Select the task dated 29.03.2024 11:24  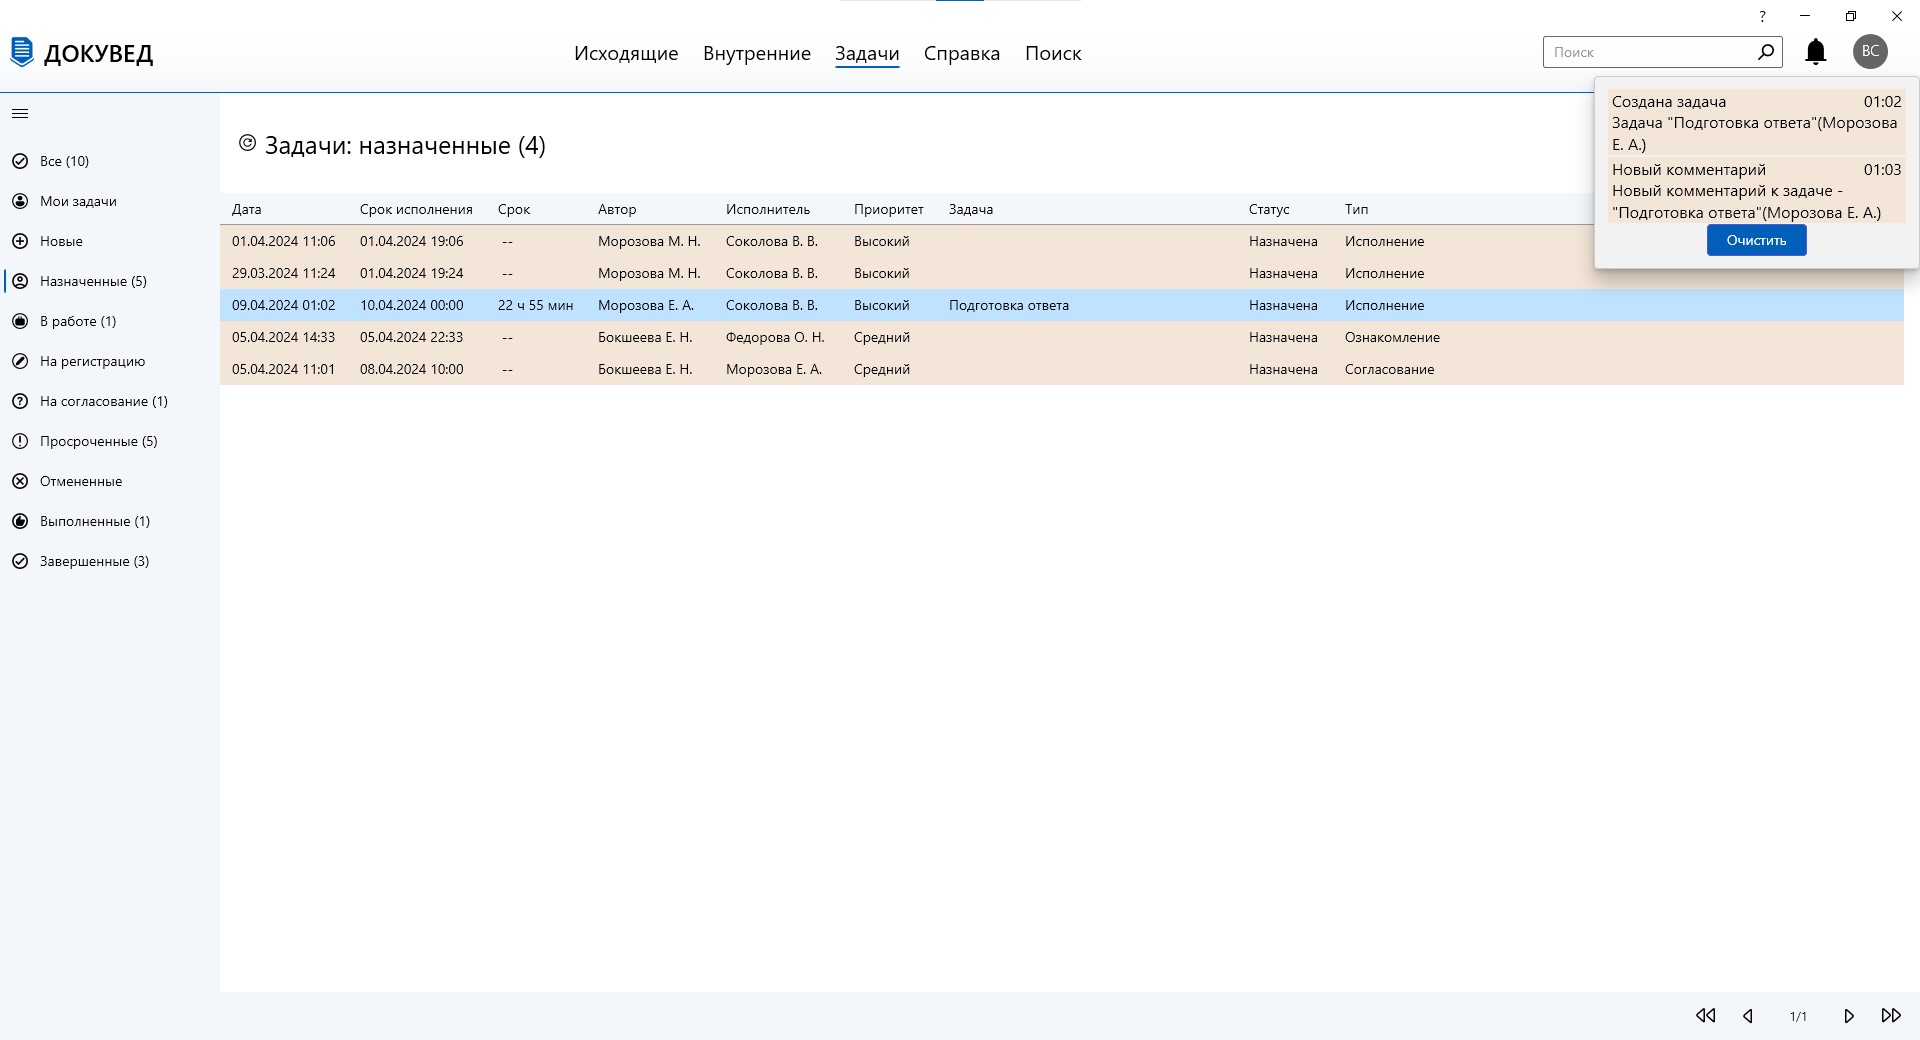point(1062,273)
